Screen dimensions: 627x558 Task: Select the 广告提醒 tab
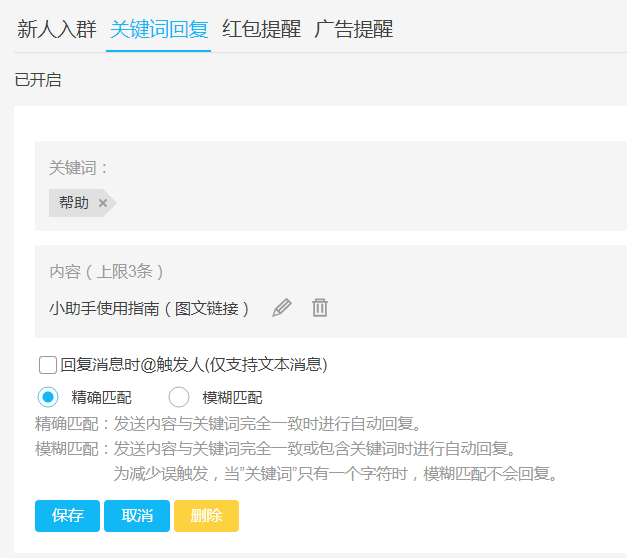pyautogui.click(x=353, y=30)
